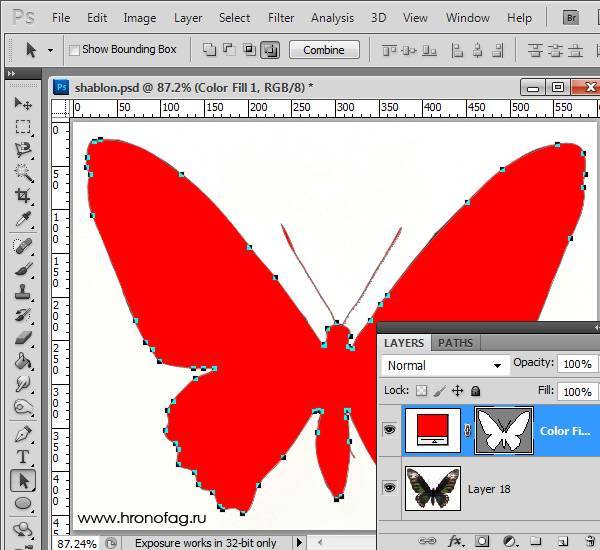This screenshot has height=550, width=600.
Task: Select the Brush tool
Action: [x=23, y=269]
